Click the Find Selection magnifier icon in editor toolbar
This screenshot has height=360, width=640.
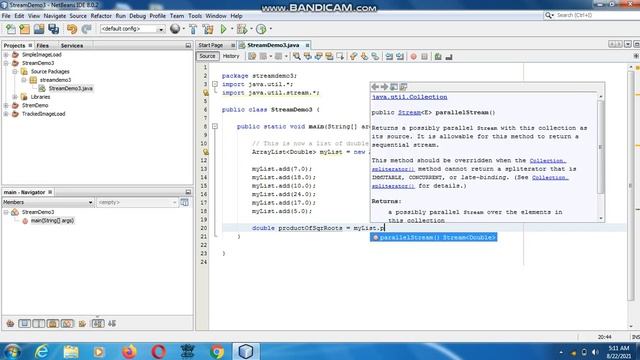coord(297,57)
